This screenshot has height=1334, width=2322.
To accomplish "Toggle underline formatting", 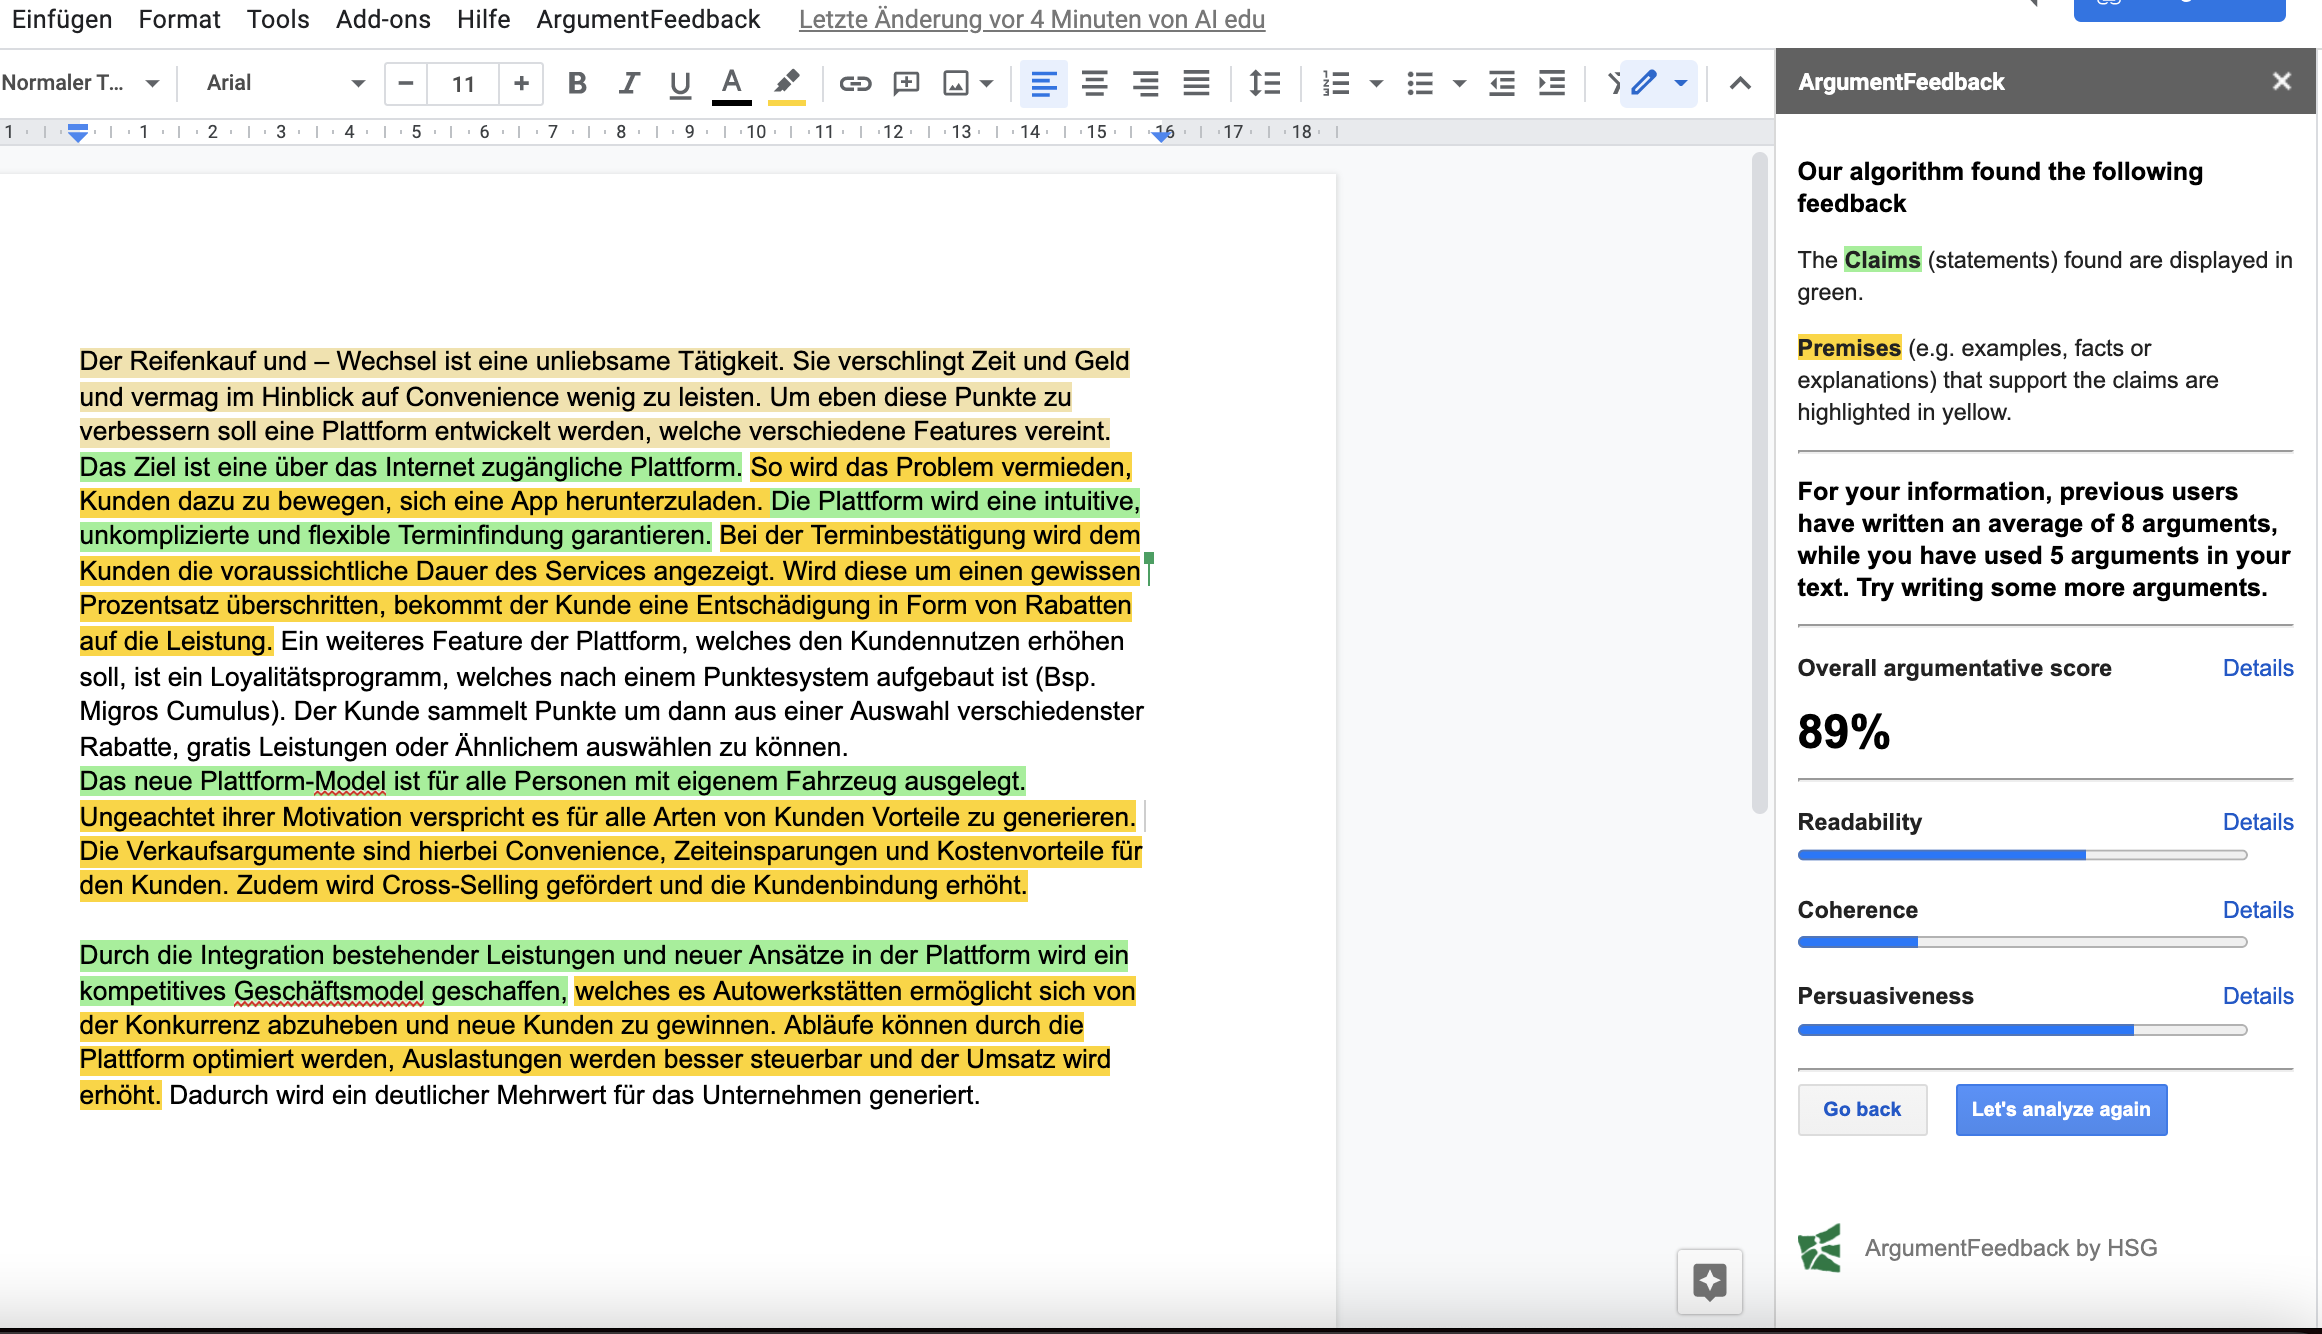I will pos(680,83).
